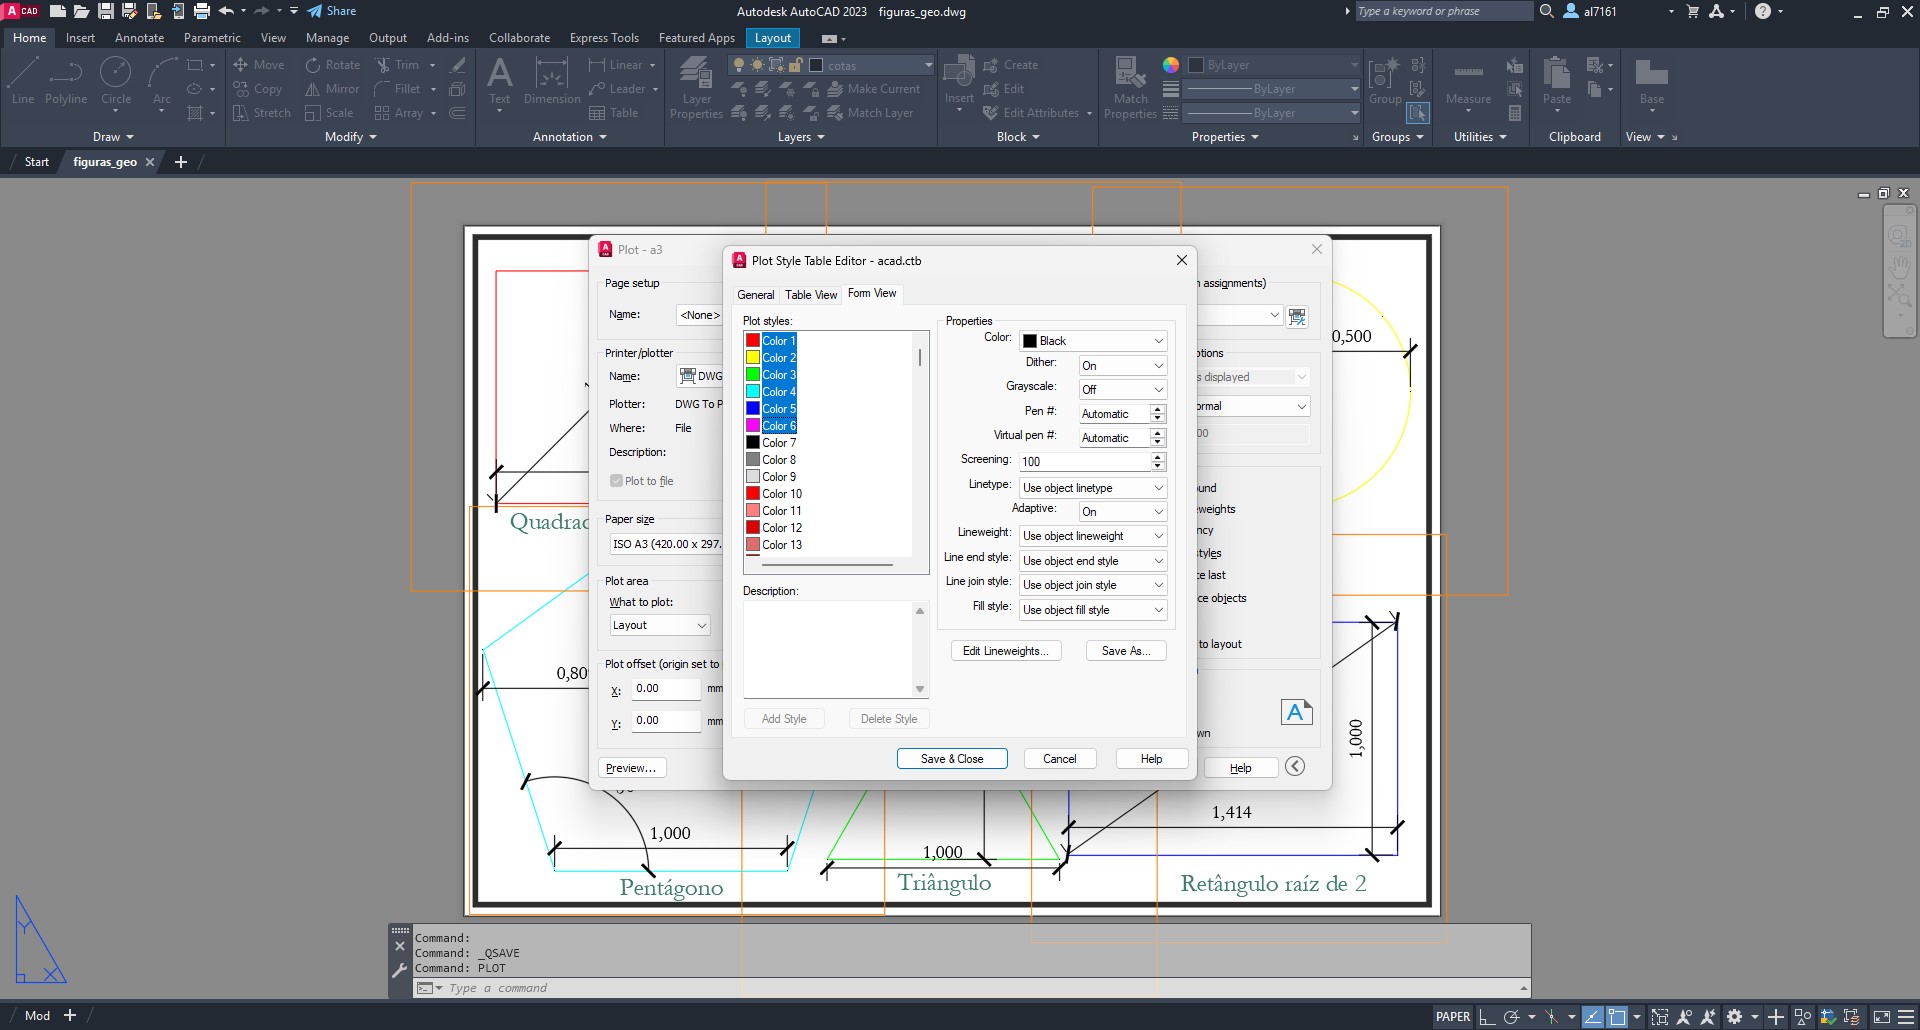Expand the Lineweight dropdown list

point(1092,536)
